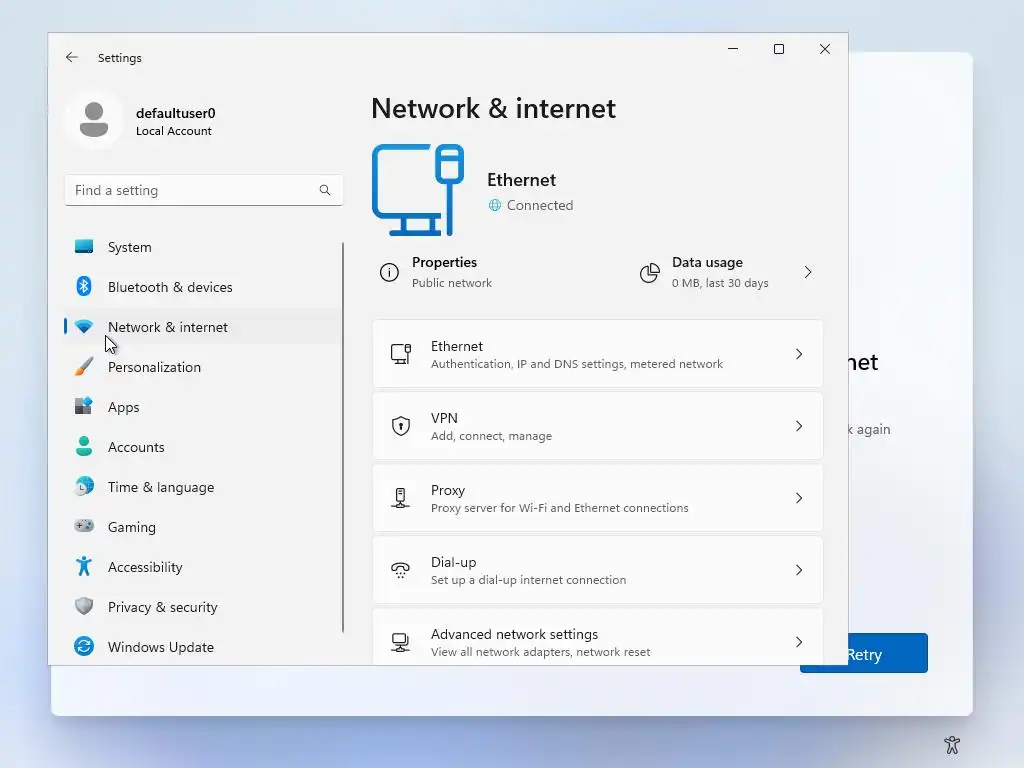Viewport: 1024px width, 768px height.
Task: Go to Bluetooth & devices
Action: click(x=203, y=287)
